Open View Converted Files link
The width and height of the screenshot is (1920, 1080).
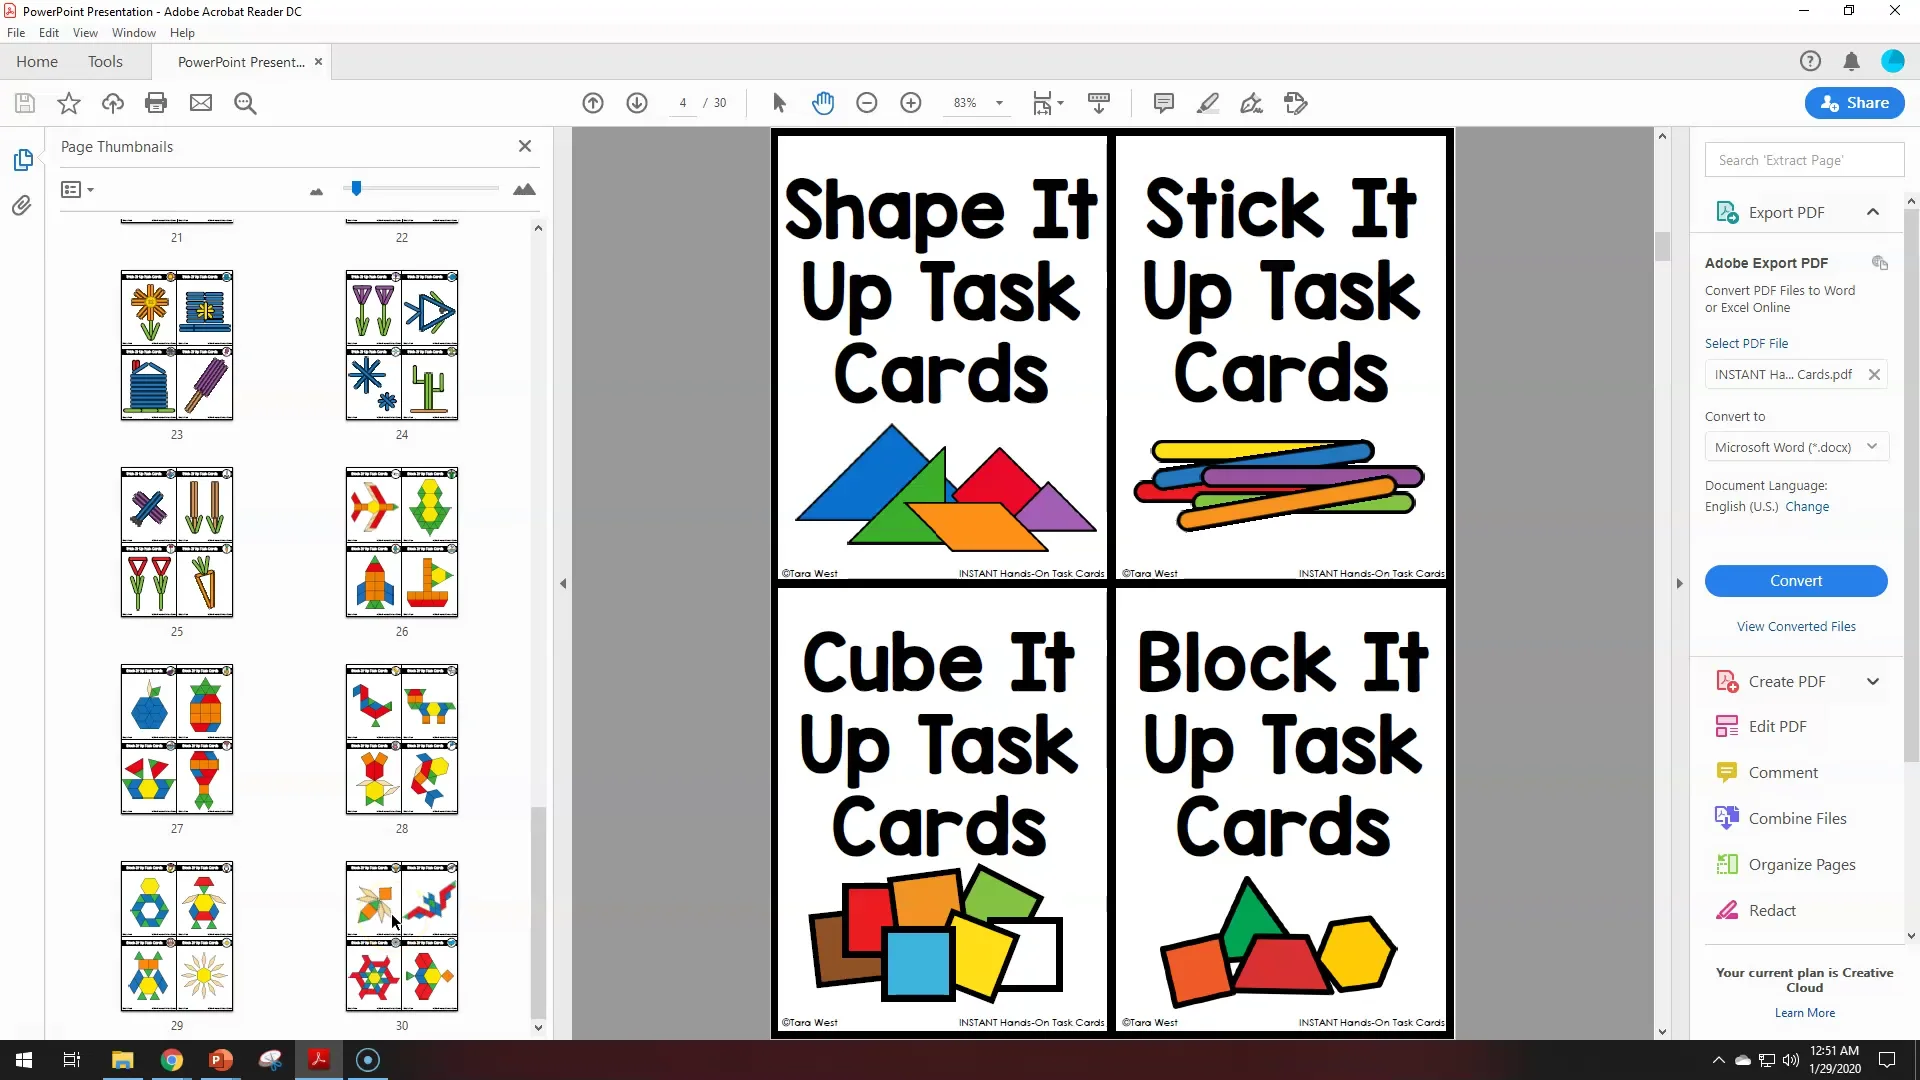pyautogui.click(x=1796, y=626)
